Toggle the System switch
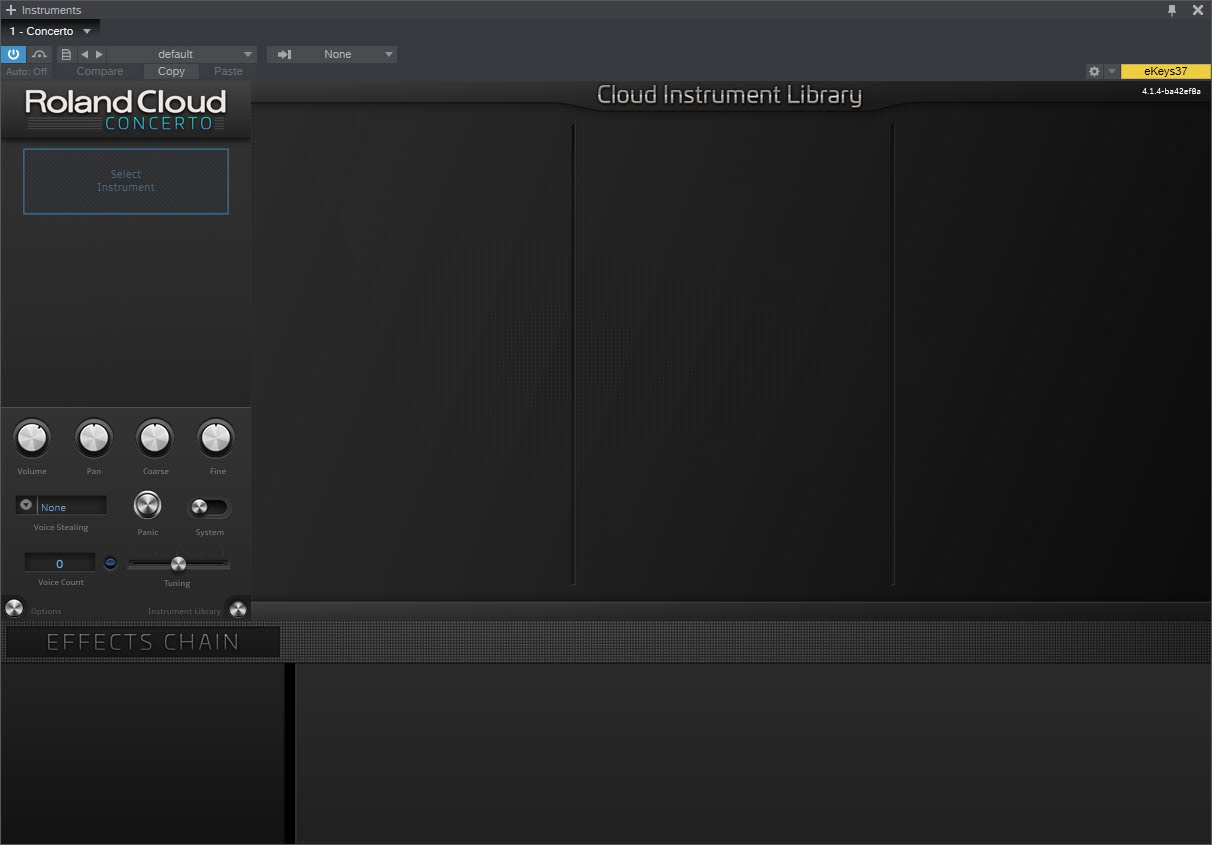This screenshot has width=1212, height=845. (x=210, y=507)
